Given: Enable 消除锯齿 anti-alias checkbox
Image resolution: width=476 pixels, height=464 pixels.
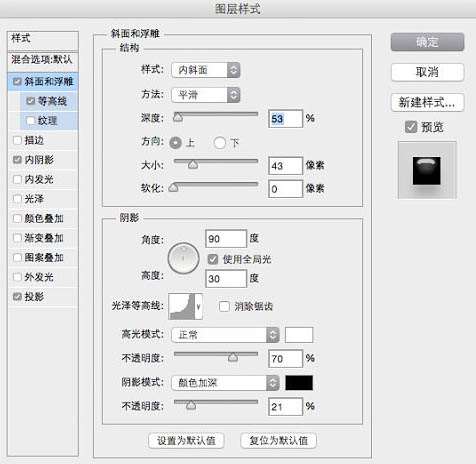Looking at the screenshot, I should click(224, 306).
